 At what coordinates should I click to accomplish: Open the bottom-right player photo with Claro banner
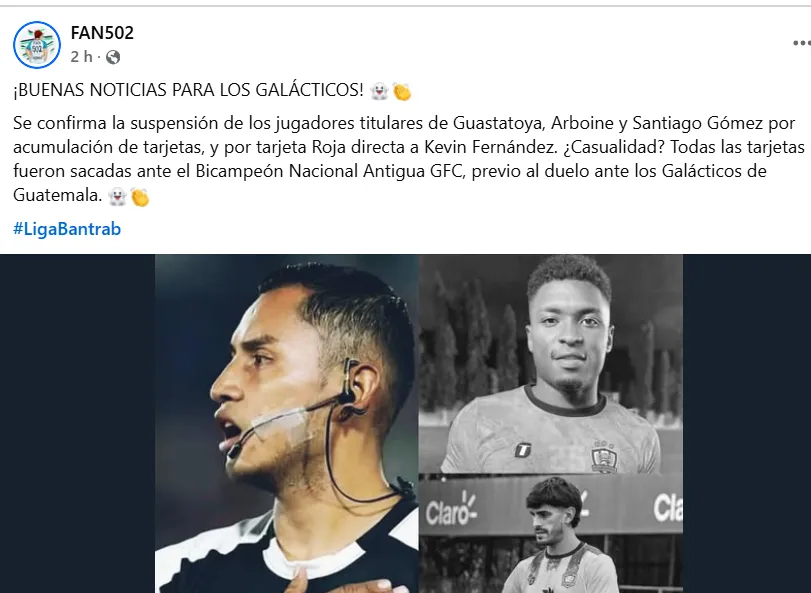point(551,534)
